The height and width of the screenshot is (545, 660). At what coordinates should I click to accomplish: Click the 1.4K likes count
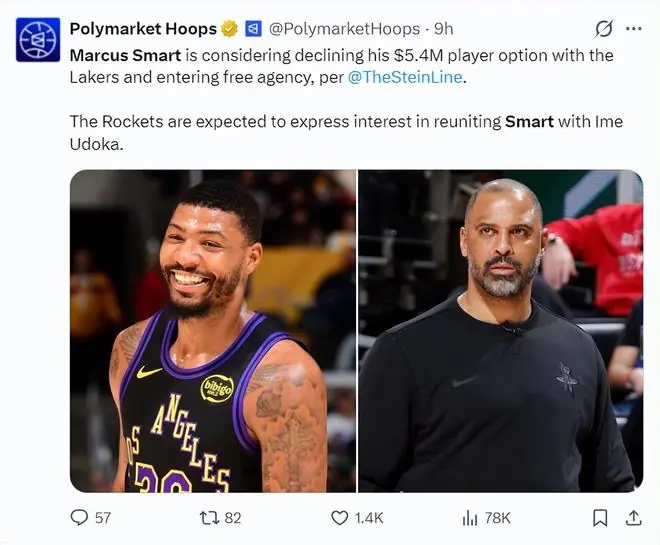click(x=369, y=518)
